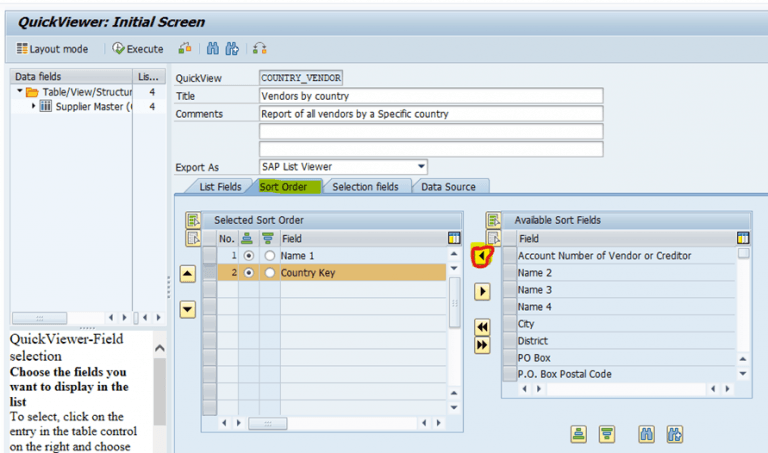This screenshot has height=453, width=768.
Task: Select ascending radio button for Country Key
Action: pos(248,273)
